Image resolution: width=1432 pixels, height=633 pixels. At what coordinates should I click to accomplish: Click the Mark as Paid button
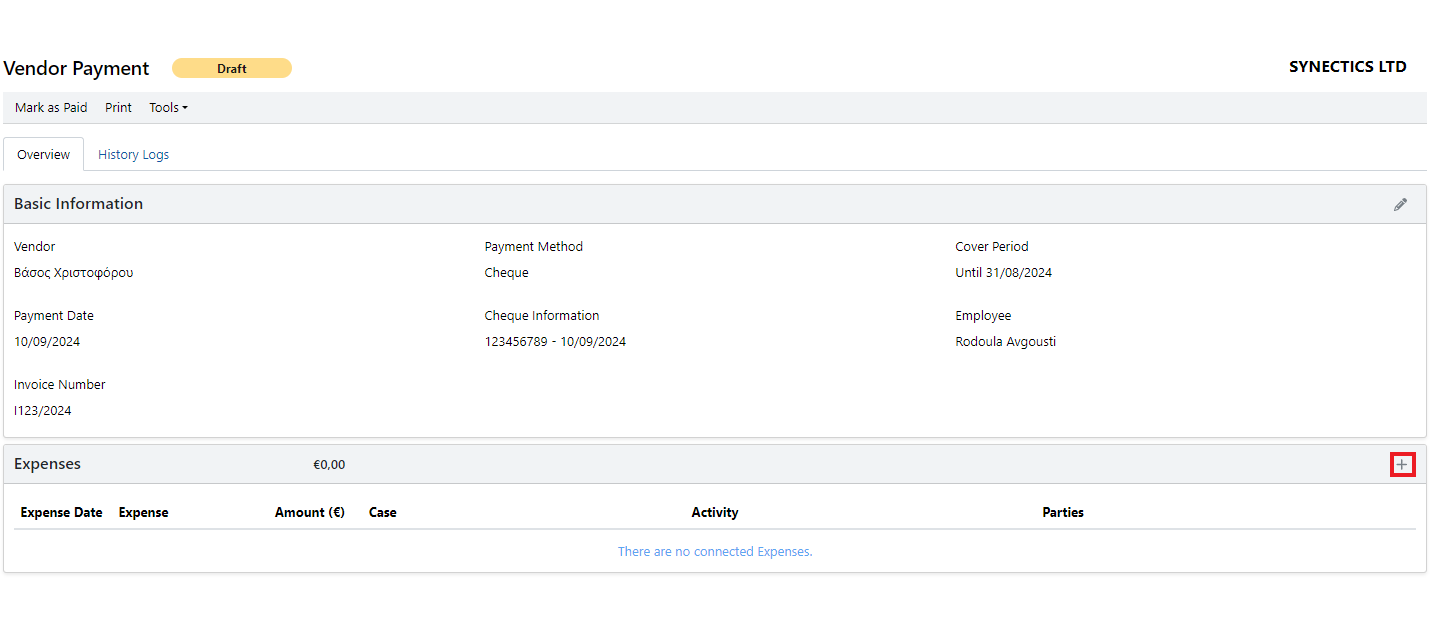pos(51,108)
